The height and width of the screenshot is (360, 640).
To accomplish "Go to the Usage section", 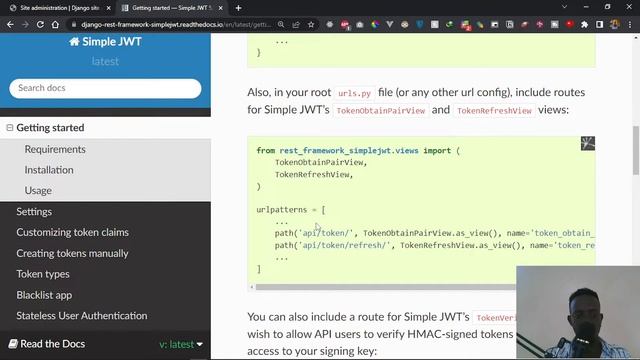I will click(x=38, y=191).
